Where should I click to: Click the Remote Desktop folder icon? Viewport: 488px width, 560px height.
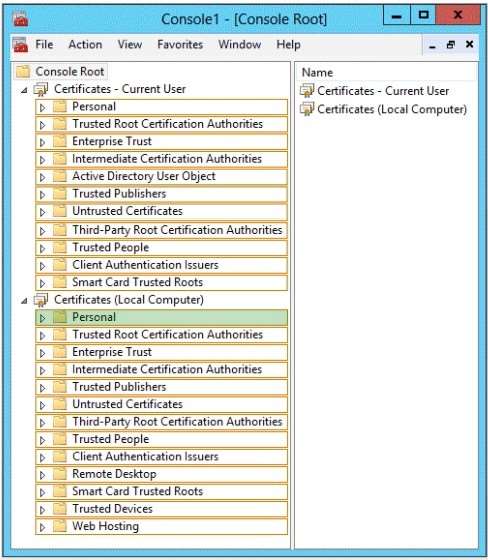tap(60, 474)
